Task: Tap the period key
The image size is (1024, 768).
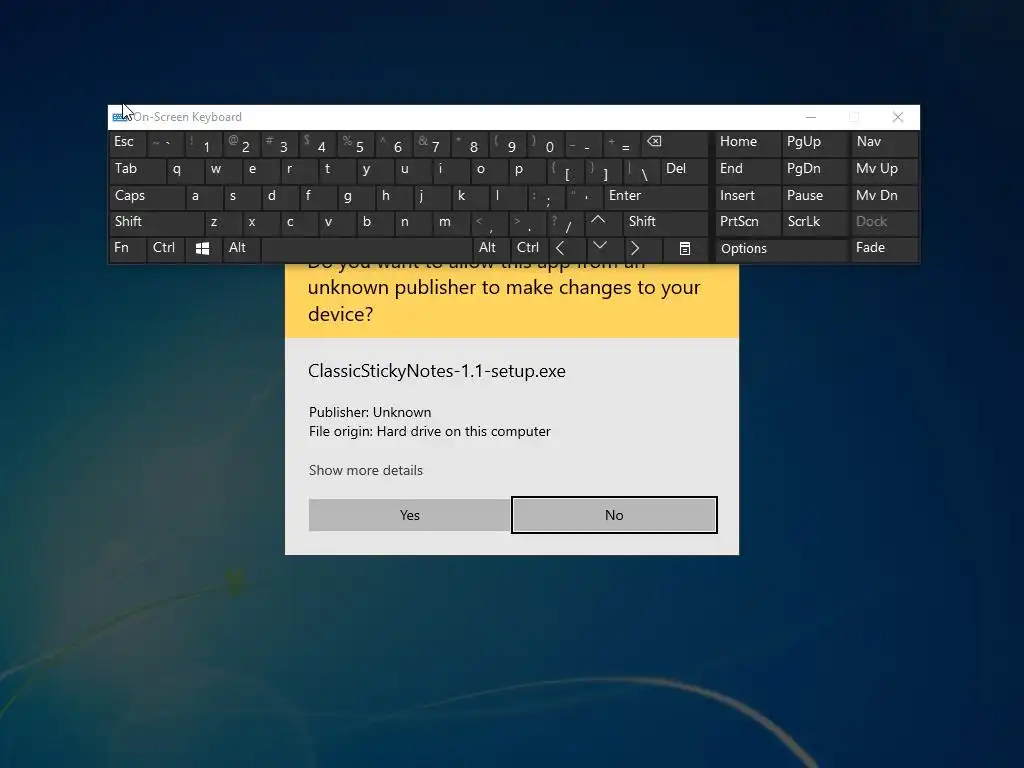Action: 528,223
